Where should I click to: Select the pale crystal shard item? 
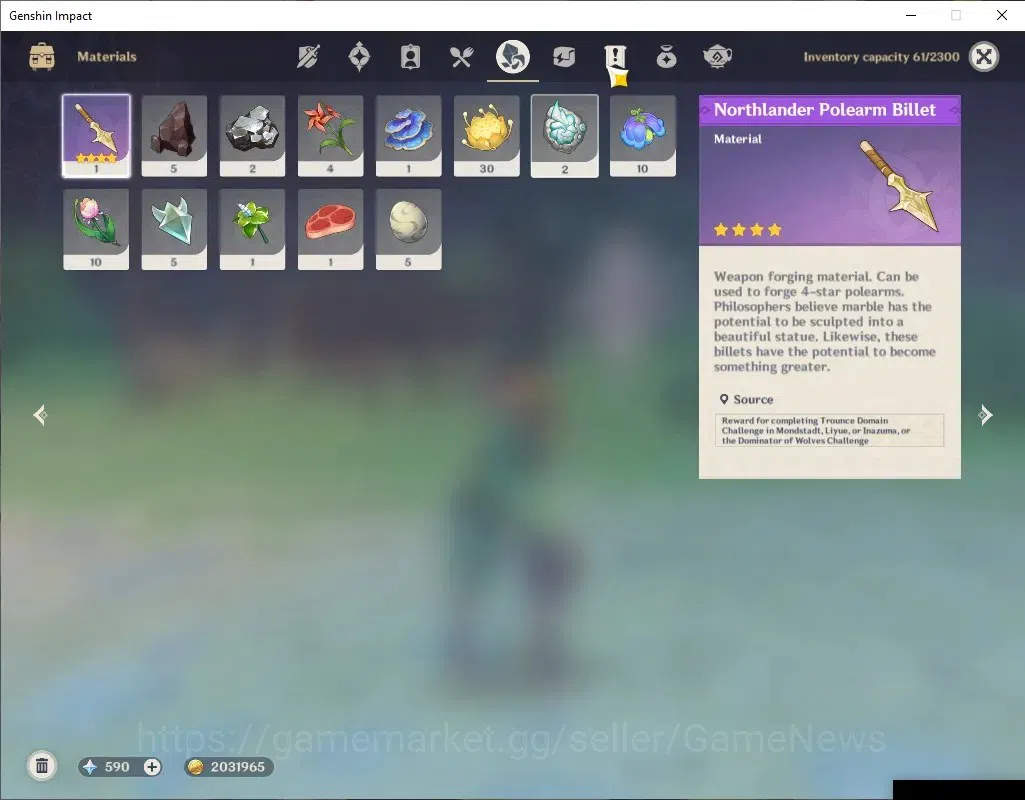coord(174,229)
